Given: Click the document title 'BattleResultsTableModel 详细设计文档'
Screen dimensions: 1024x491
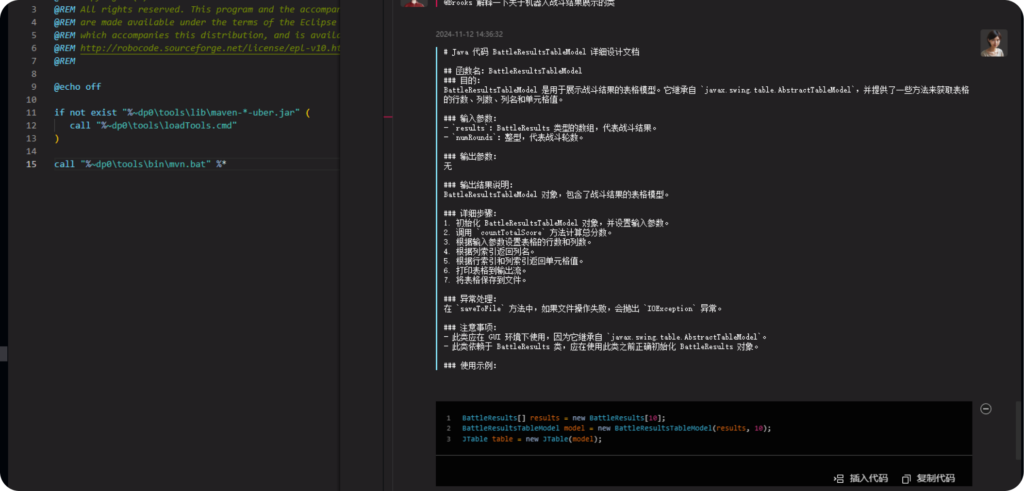Looking at the screenshot, I should [559, 50].
